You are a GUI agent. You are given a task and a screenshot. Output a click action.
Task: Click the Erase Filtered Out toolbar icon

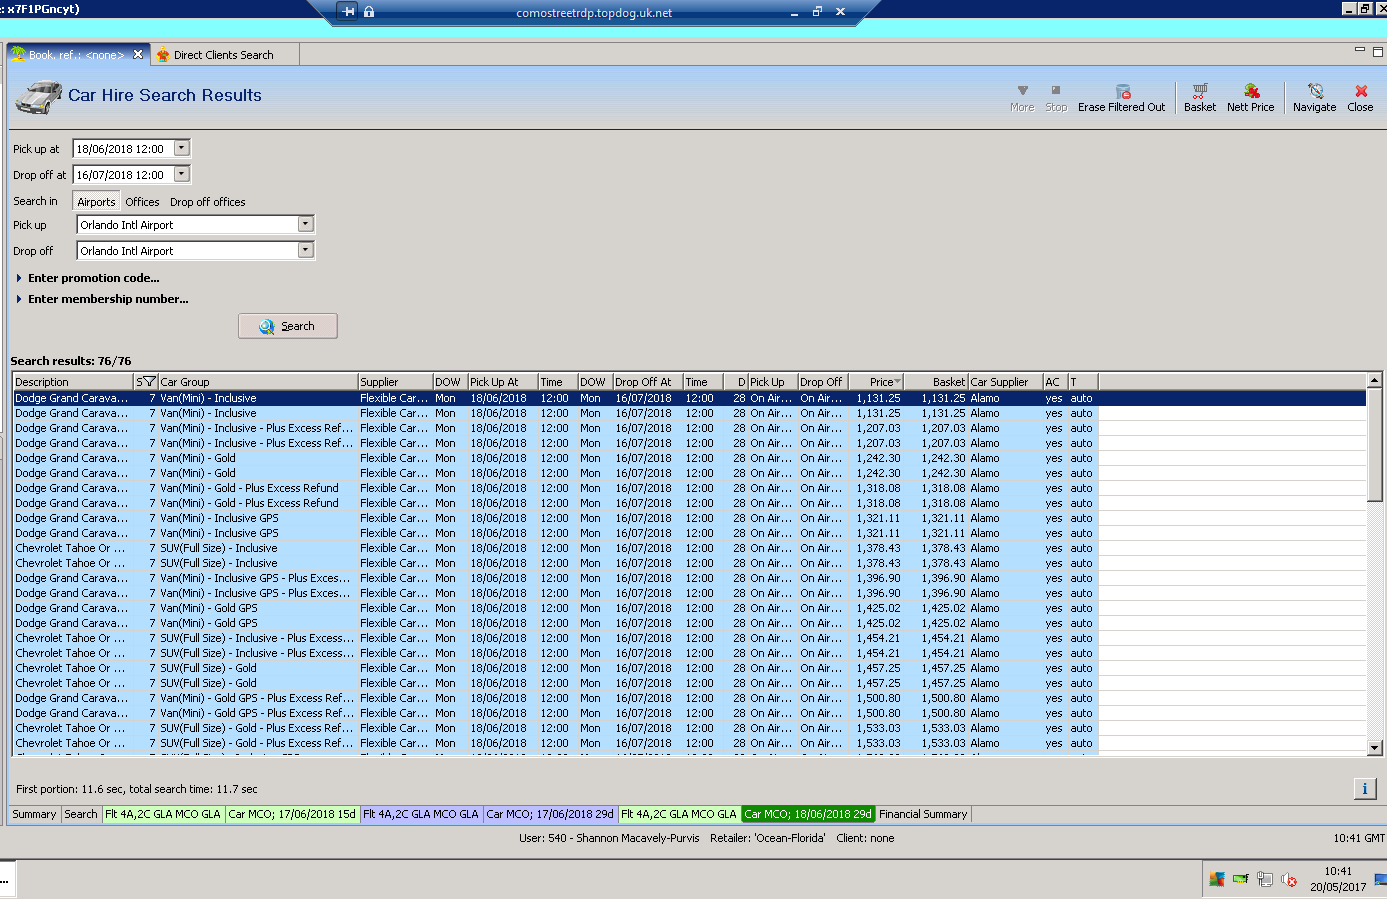tap(1122, 92)
